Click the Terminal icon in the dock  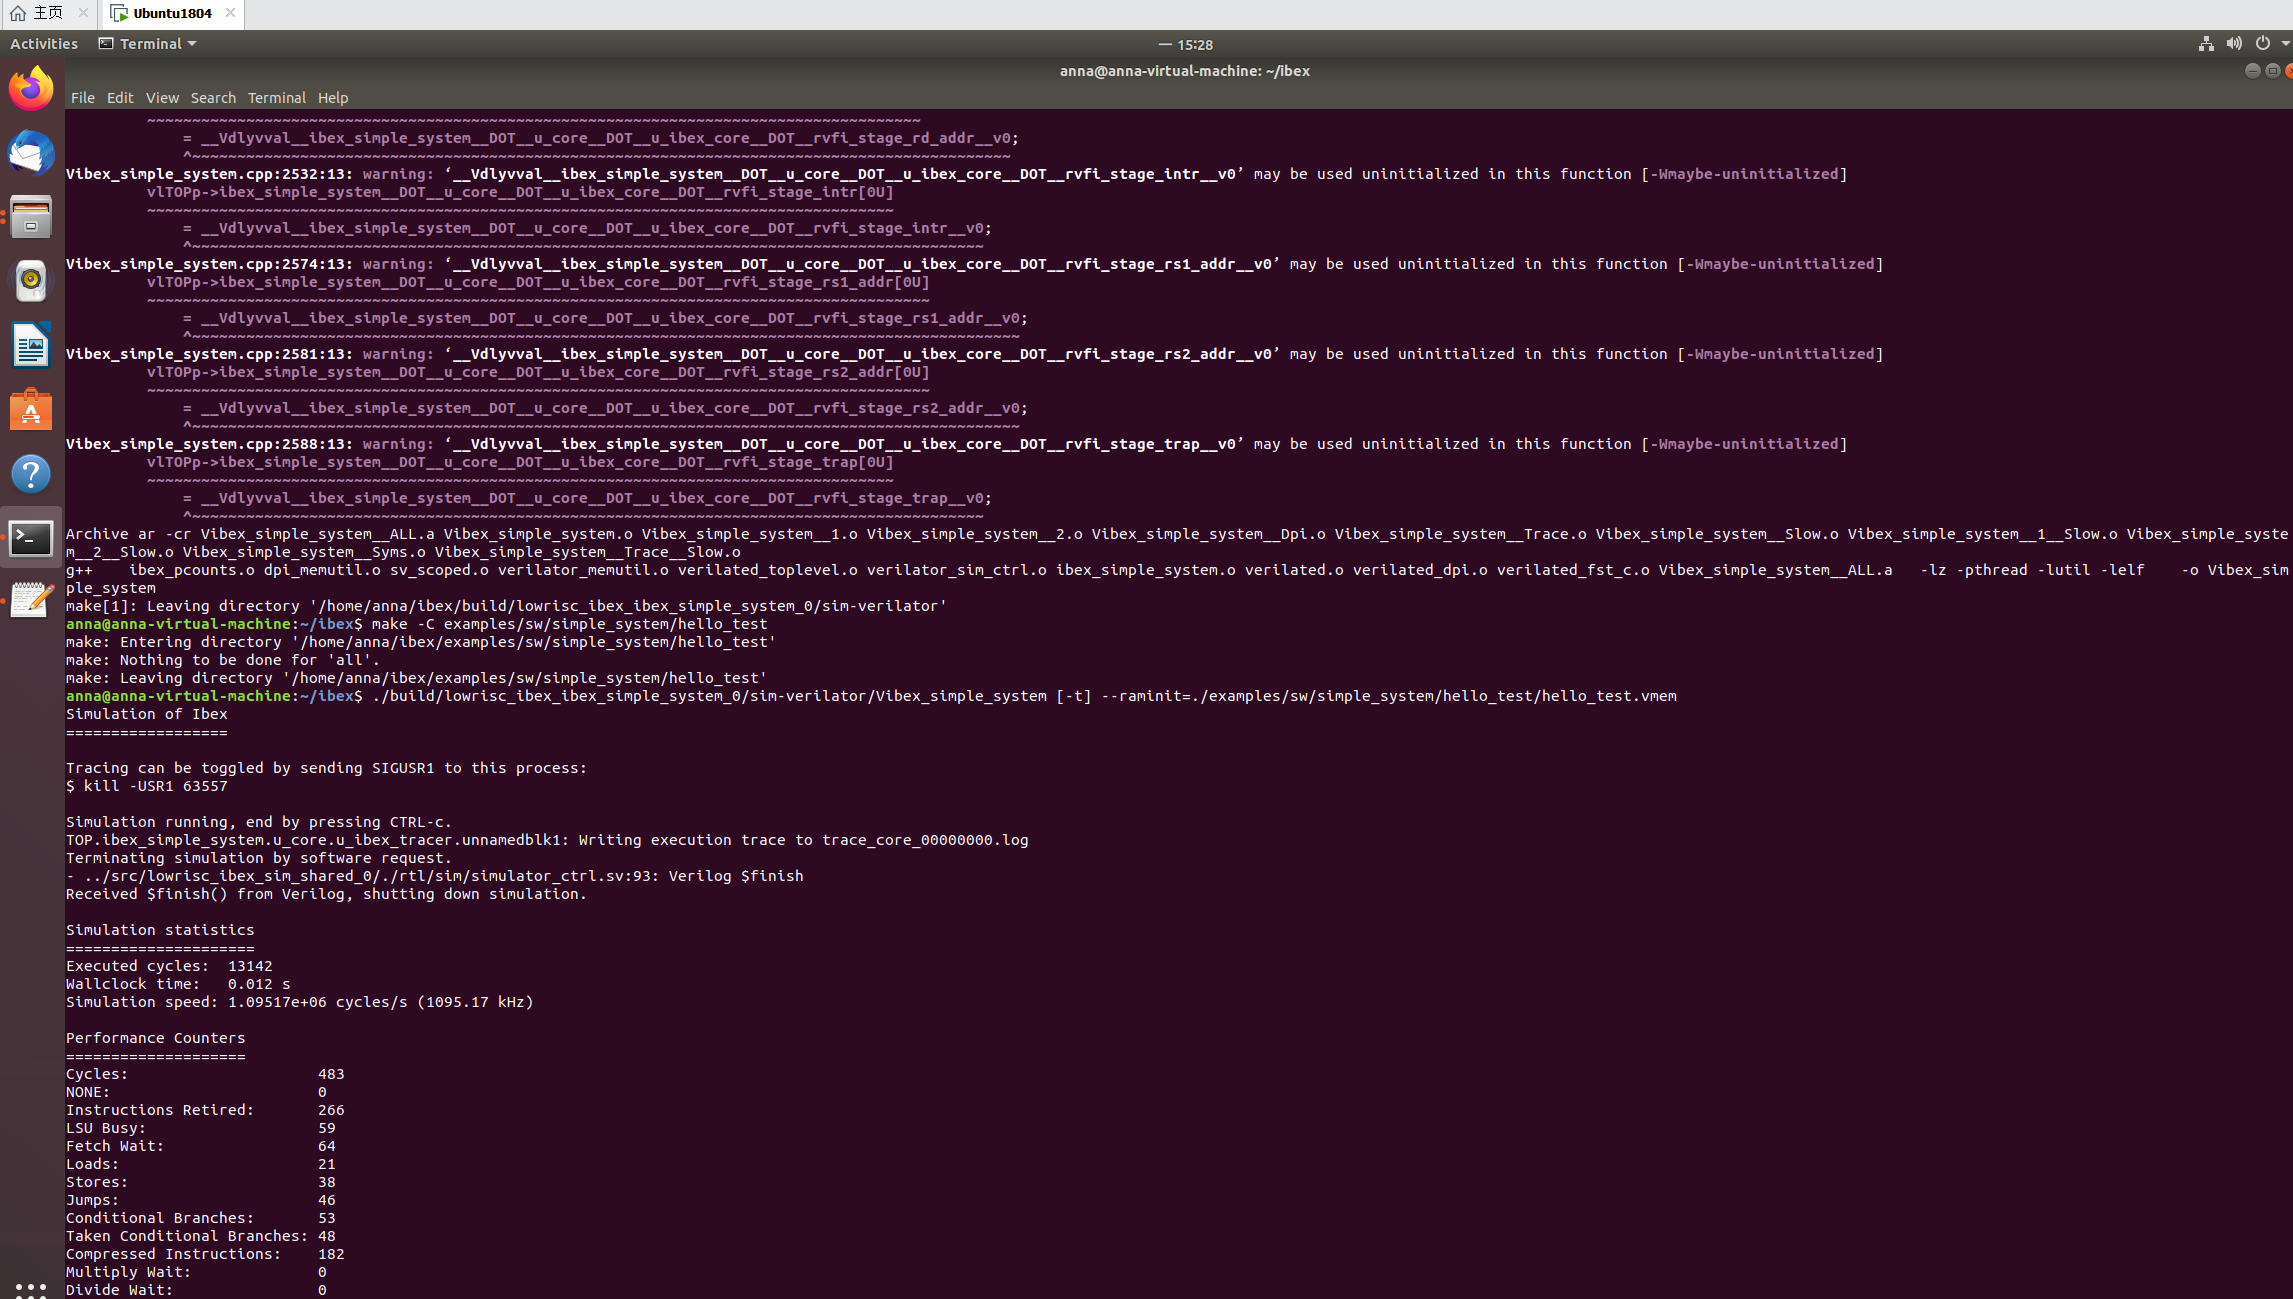31,538
